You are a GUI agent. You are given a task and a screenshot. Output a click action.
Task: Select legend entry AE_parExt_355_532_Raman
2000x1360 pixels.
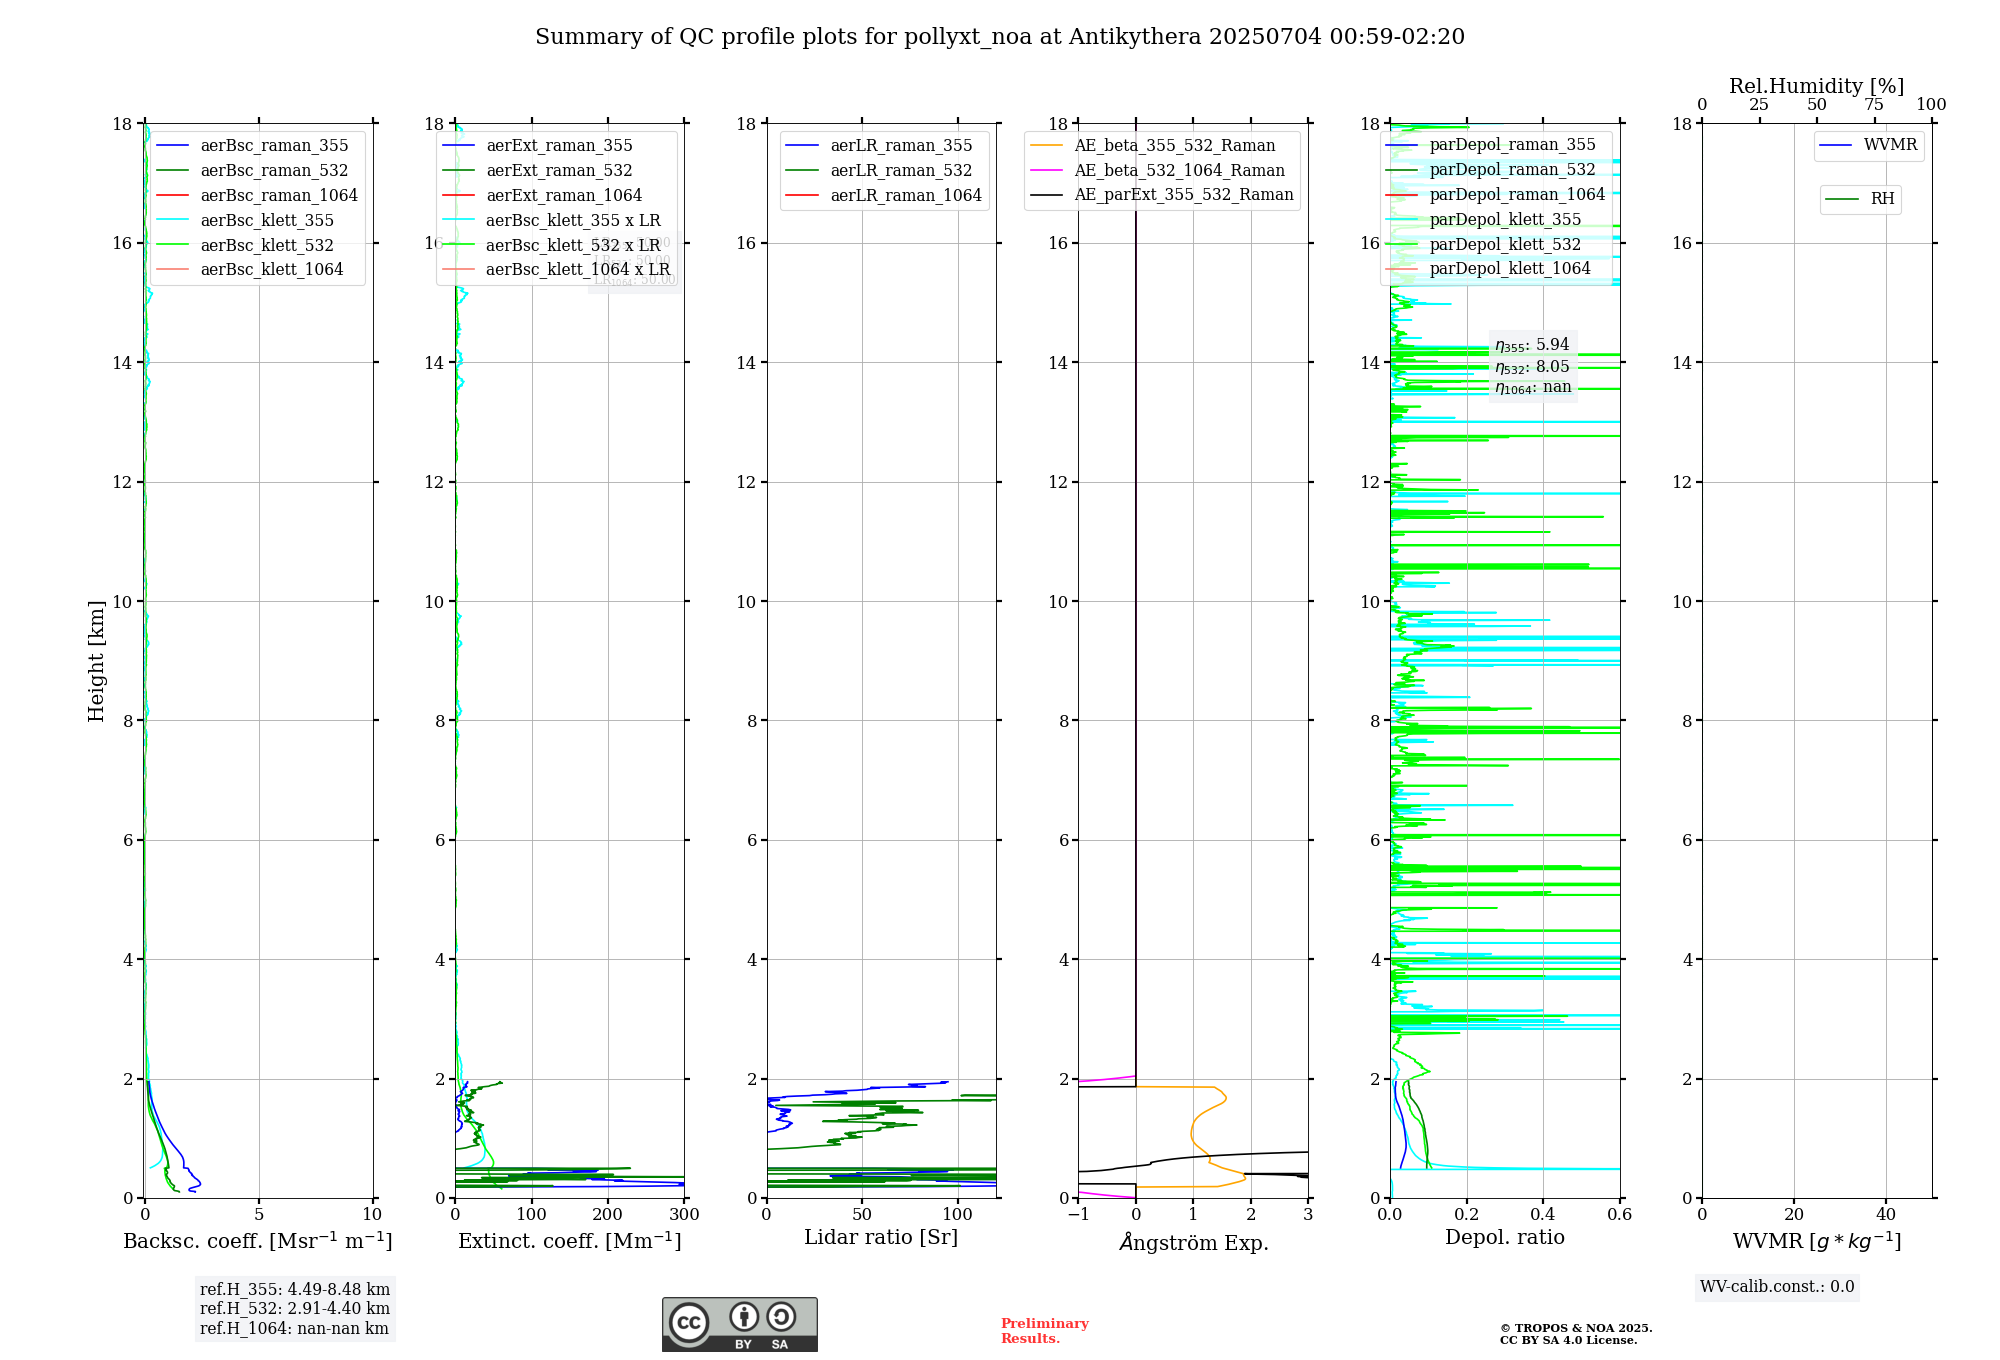point(1162,195)
